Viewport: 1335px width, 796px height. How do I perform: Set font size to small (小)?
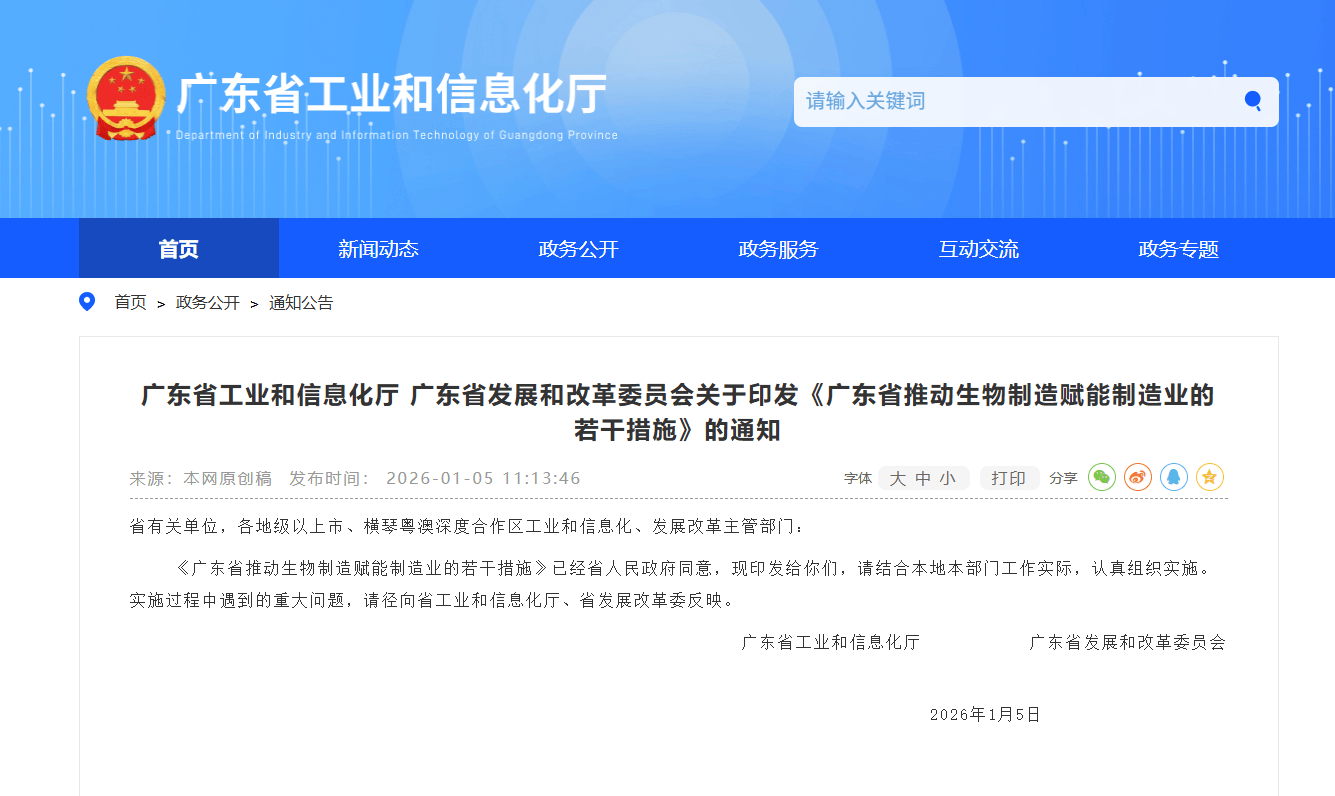point(947,479)
